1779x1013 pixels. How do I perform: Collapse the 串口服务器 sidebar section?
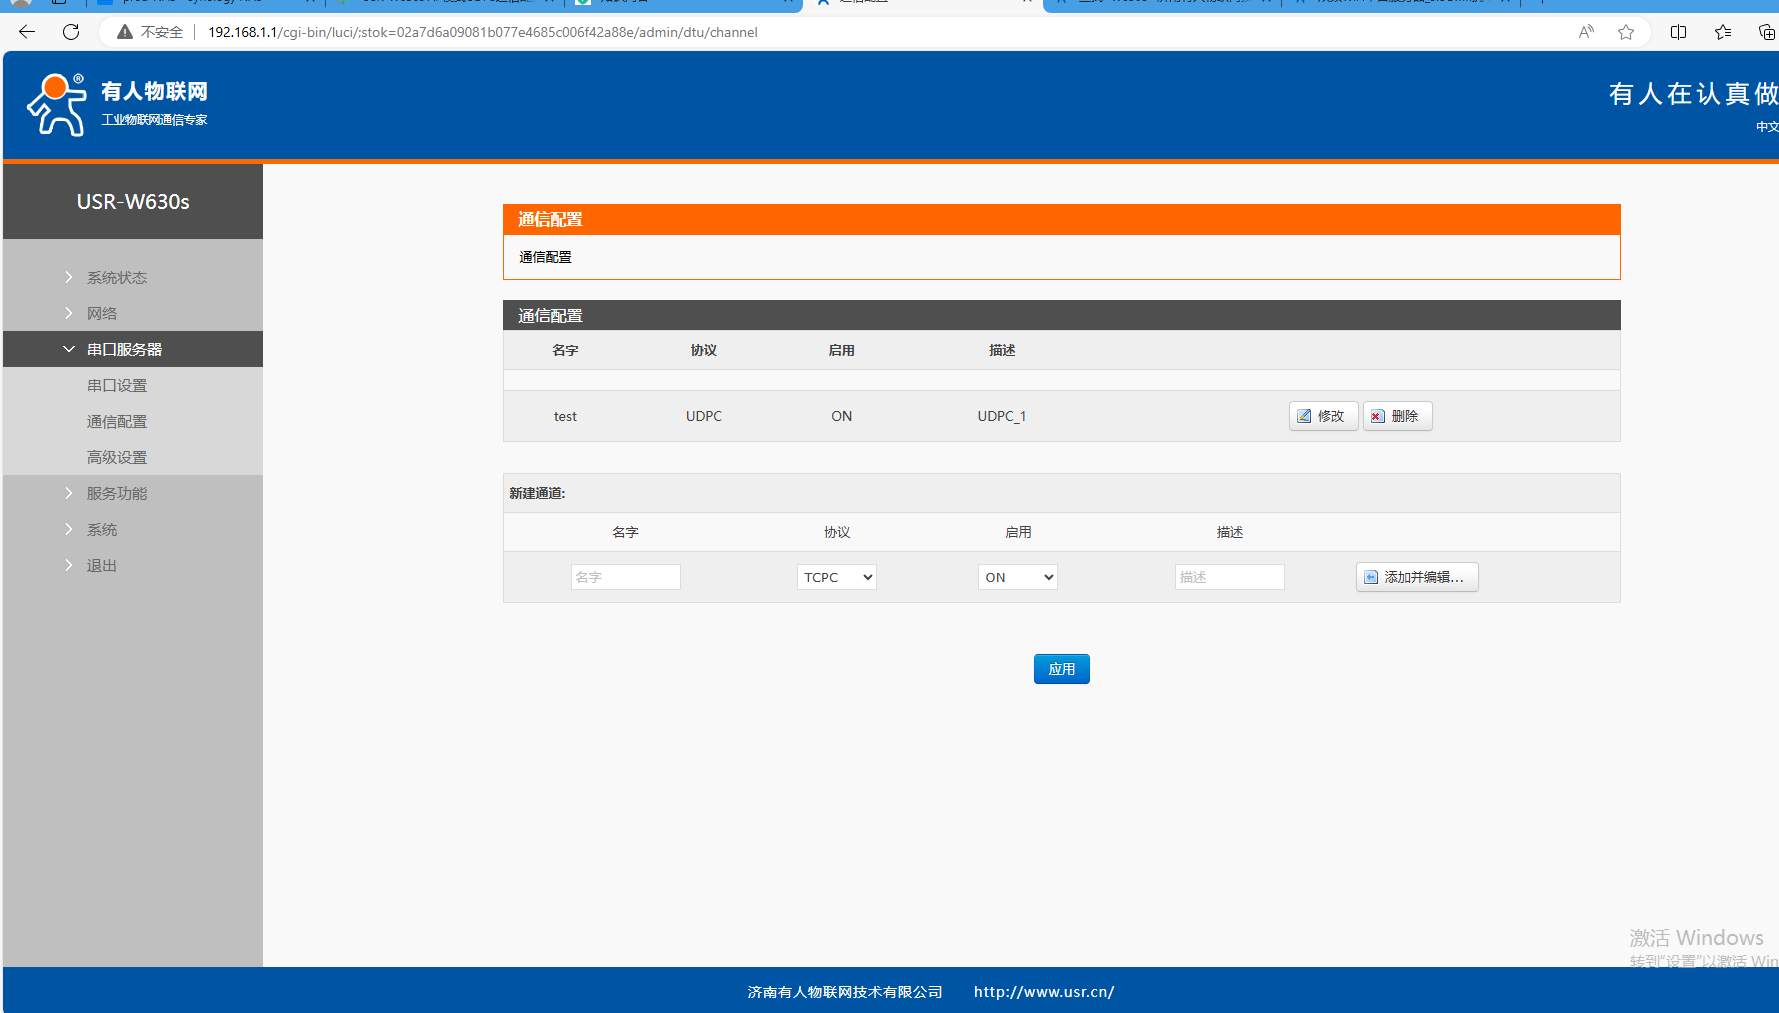coord(124,349)
